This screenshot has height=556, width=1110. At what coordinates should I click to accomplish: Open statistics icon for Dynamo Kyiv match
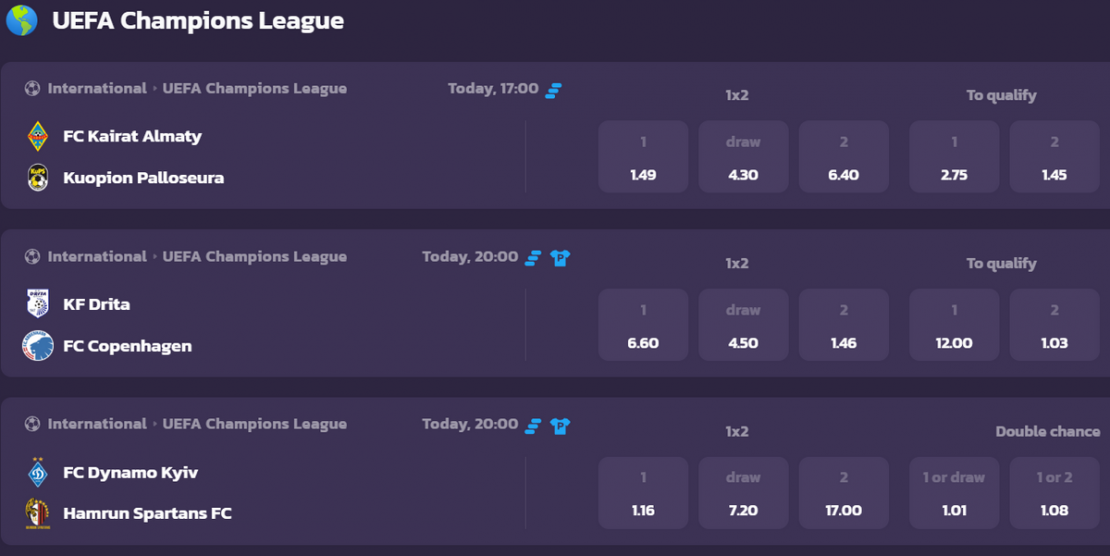click(533, 426)
